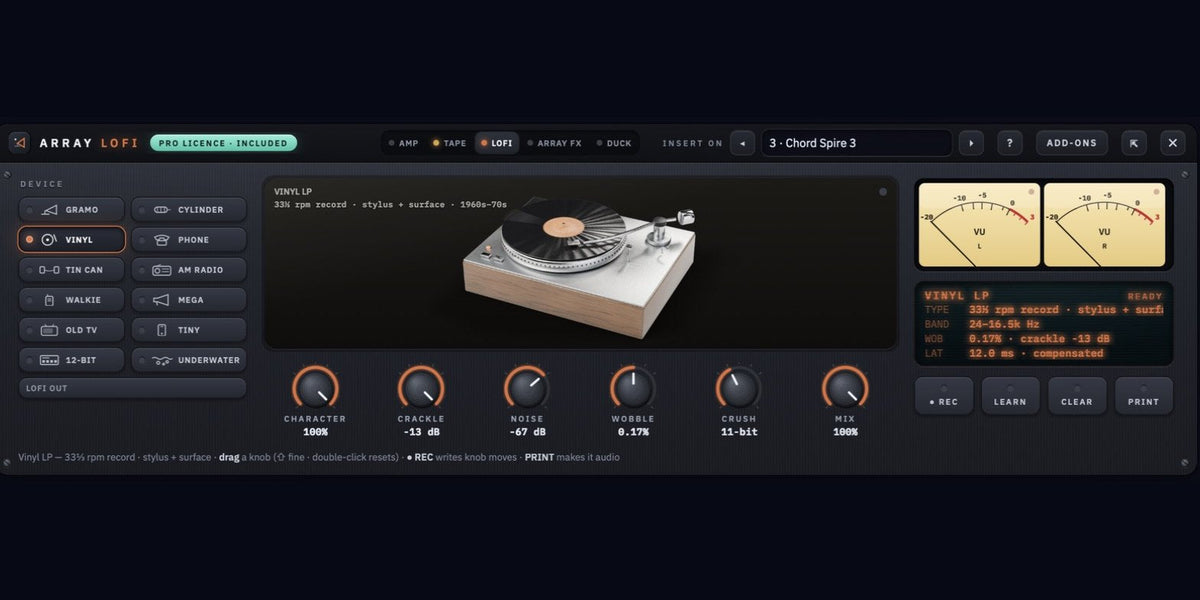Screen dimensions: 1200x600
Task: Choose the Old TV device
Action: click(72, 330)
